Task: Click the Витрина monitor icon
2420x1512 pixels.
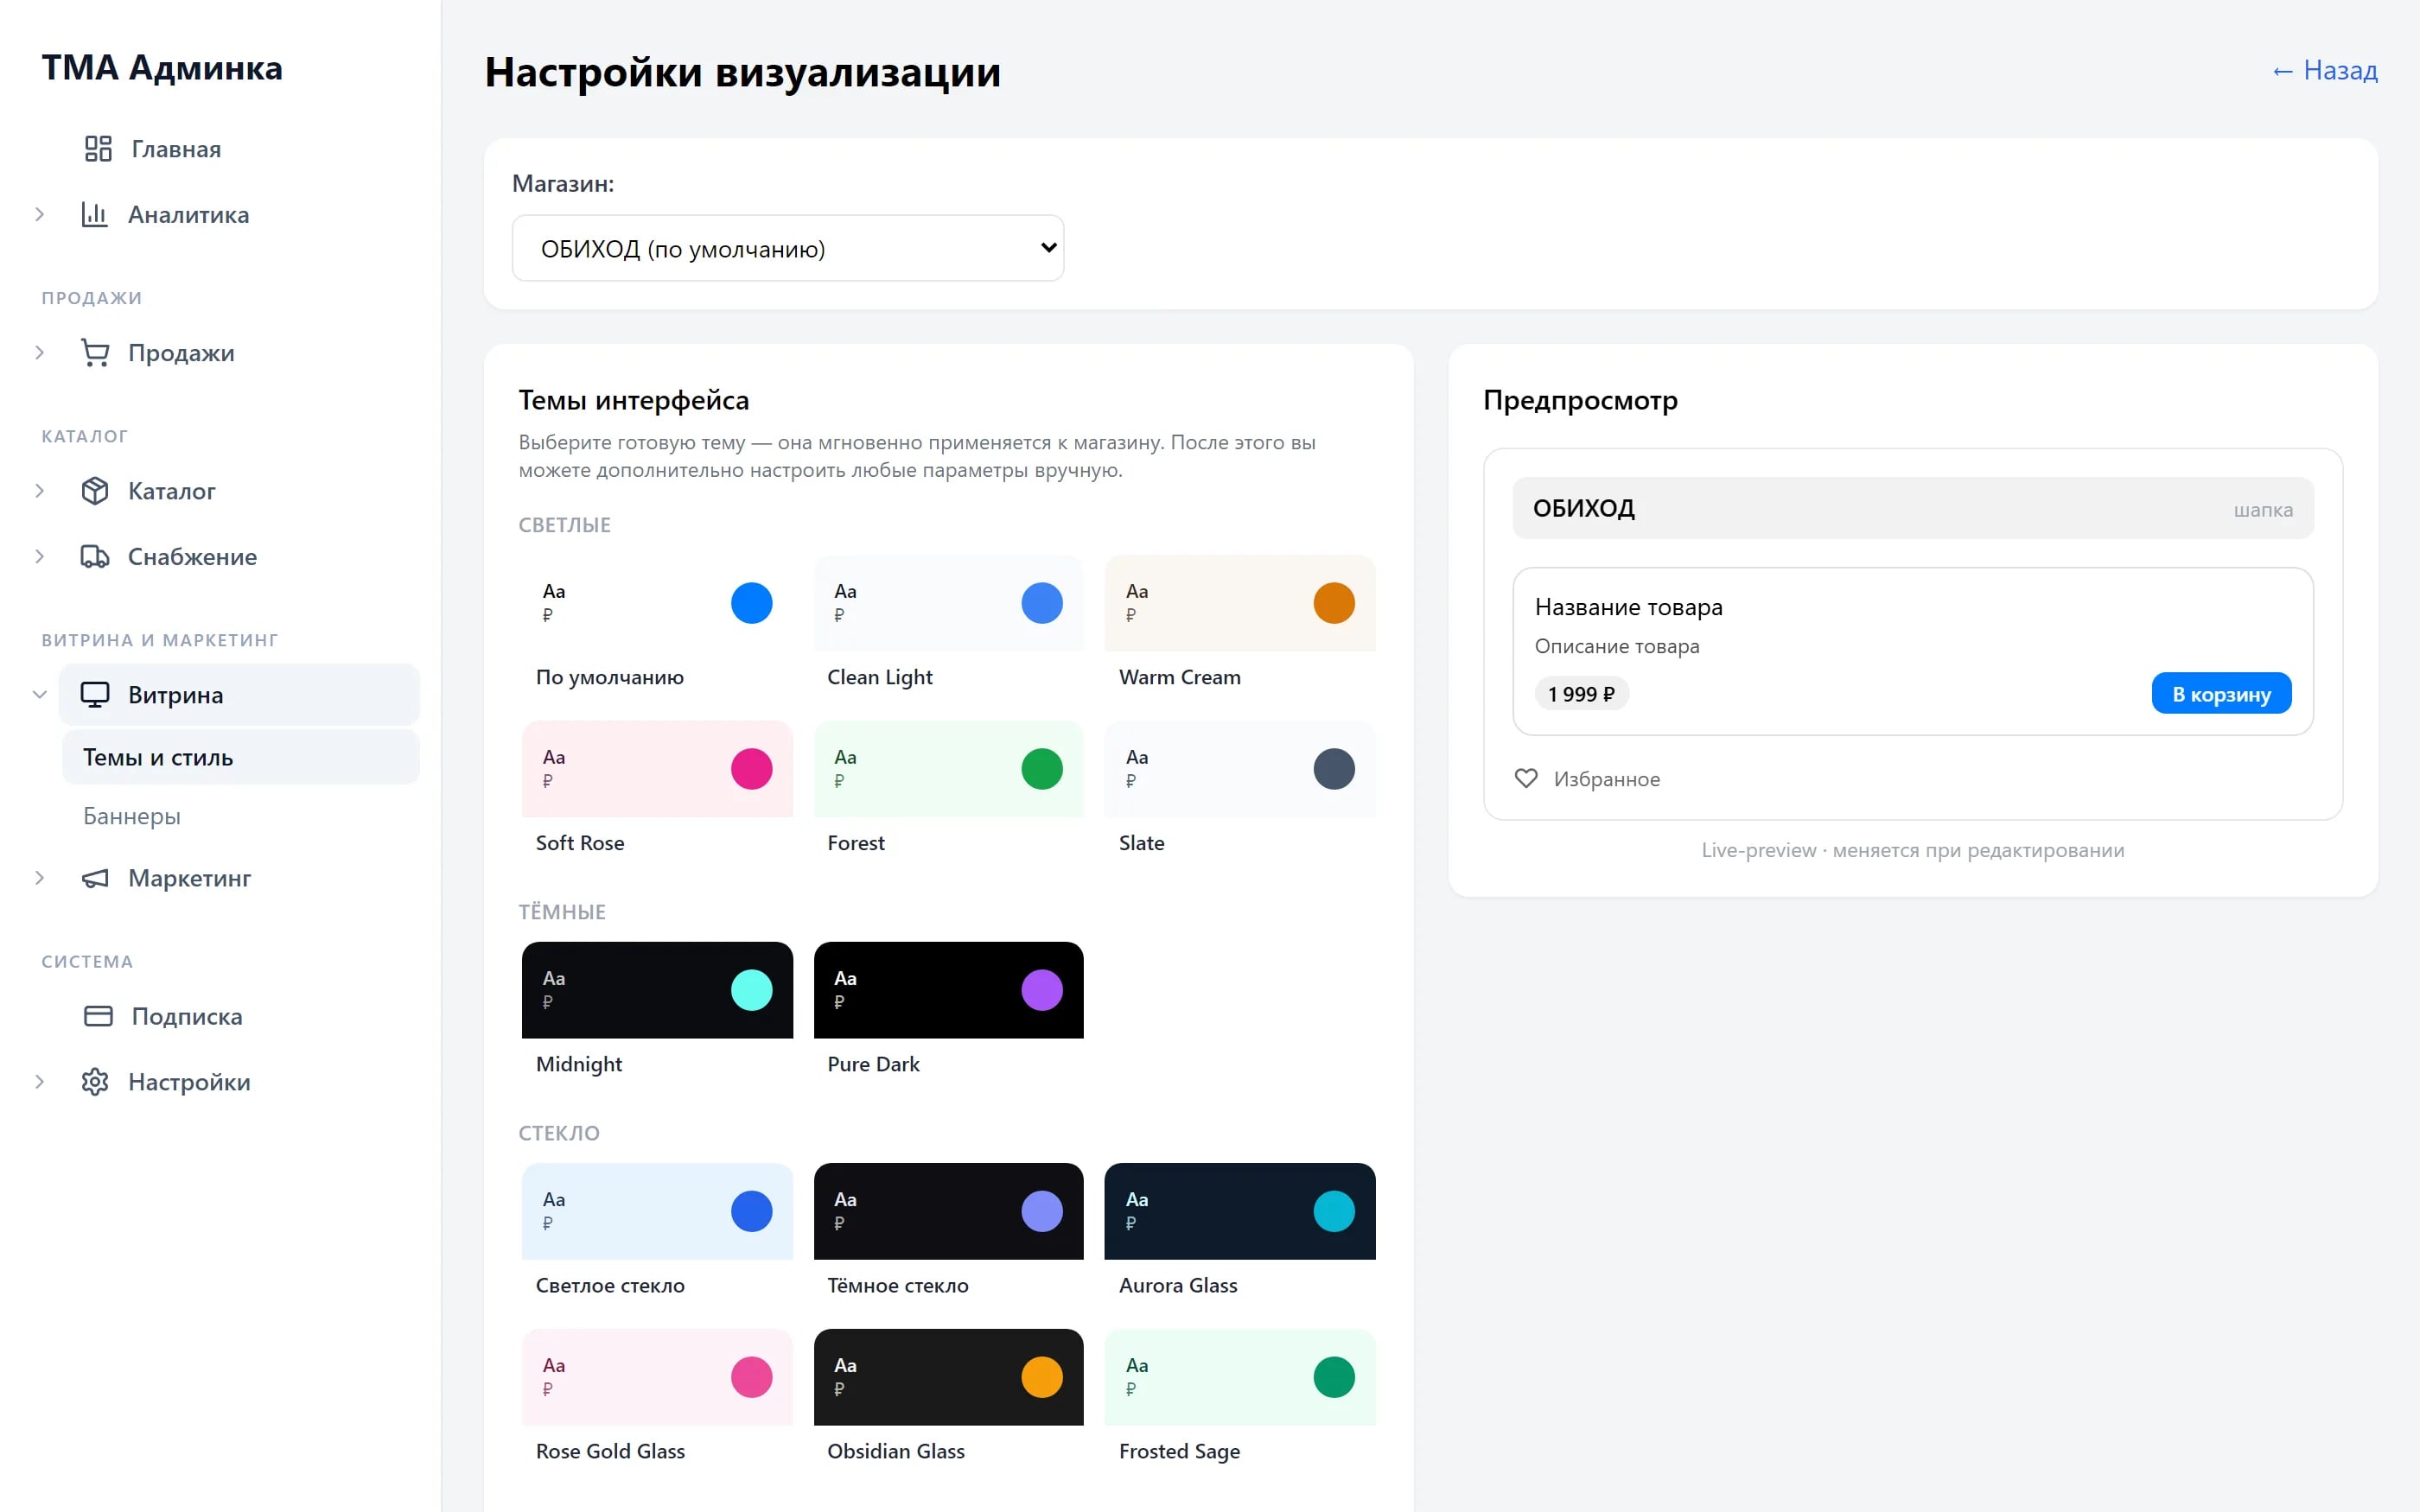Action: tap(94, 695)
